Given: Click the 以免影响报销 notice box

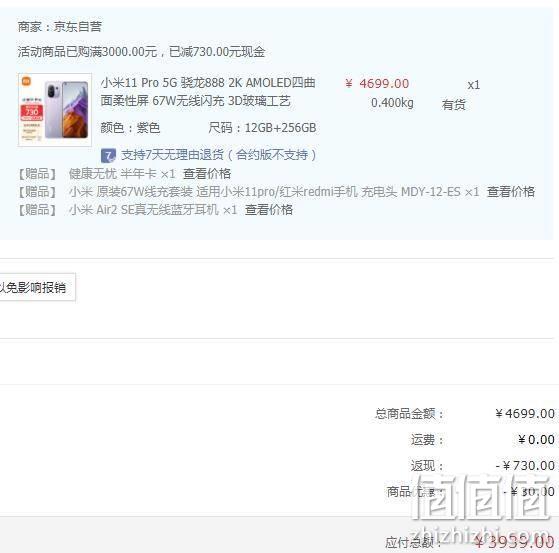Looking at the screenshot, I should pos(37,287).
